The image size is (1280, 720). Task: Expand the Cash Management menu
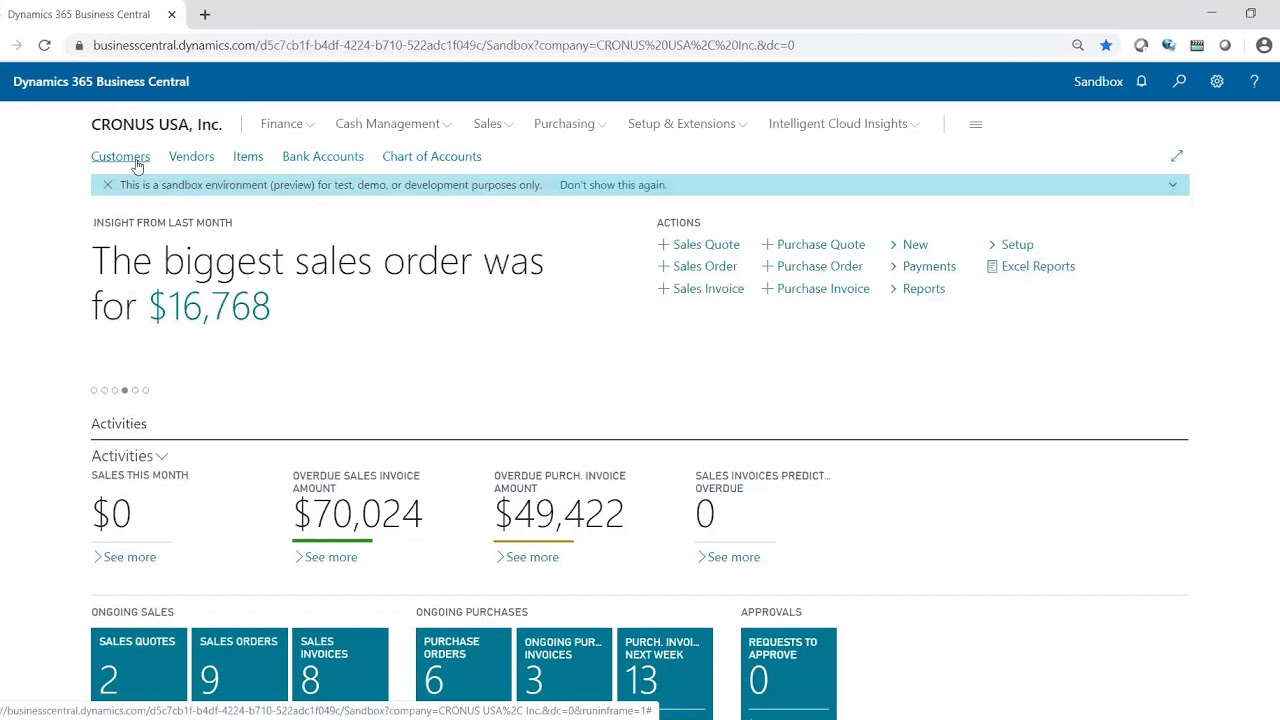pos(393,124)
